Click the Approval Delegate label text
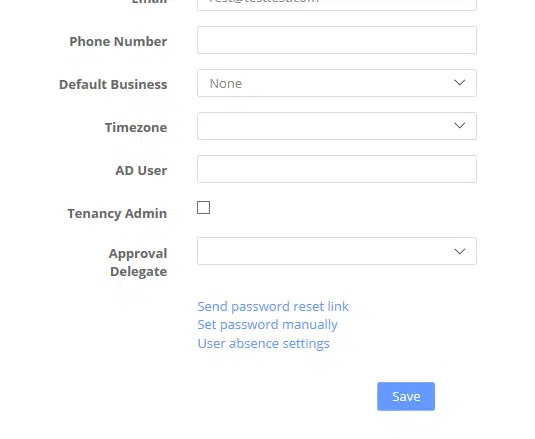The height and width of the screenshot is (439, 535). point(138,263)
